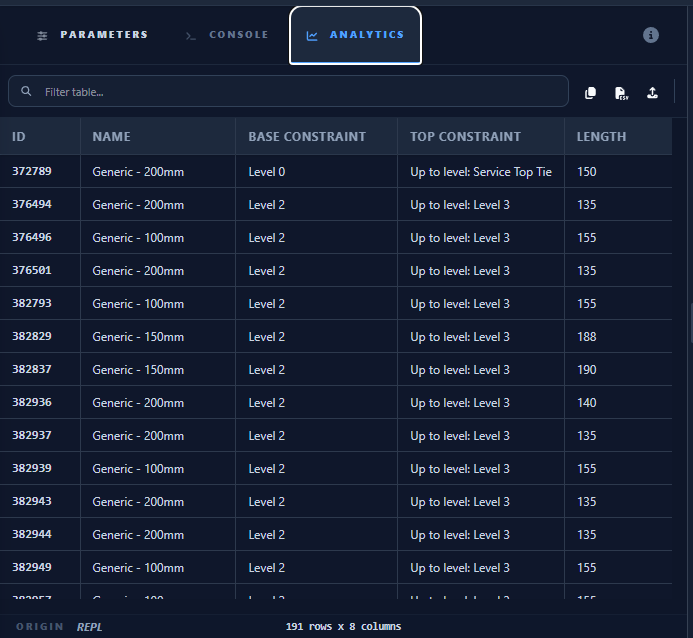The height and width of the screenshot is (638, 693).
Task: Export the table as CSV
Action: point(621,93)
